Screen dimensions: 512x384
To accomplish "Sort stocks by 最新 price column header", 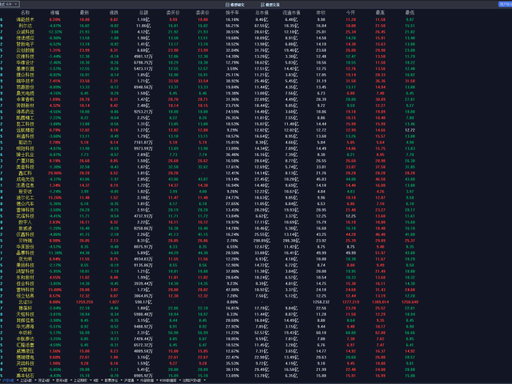I will pos(84,12).
